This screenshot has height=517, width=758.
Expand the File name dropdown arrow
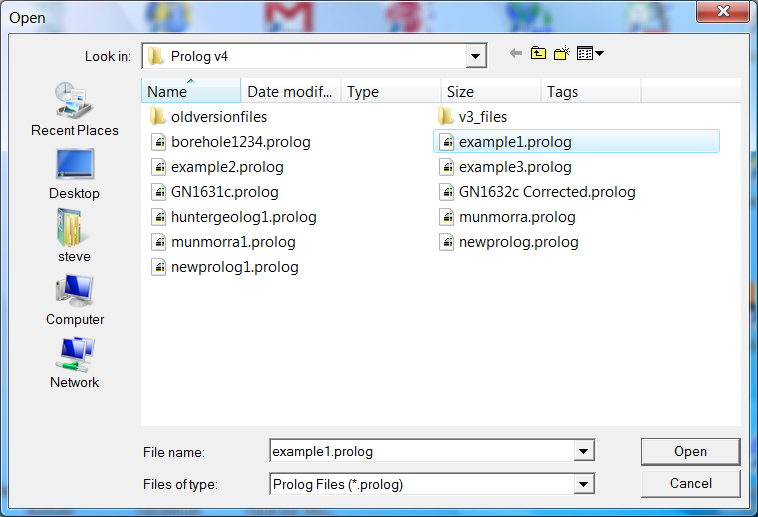(x=584, y=452)
